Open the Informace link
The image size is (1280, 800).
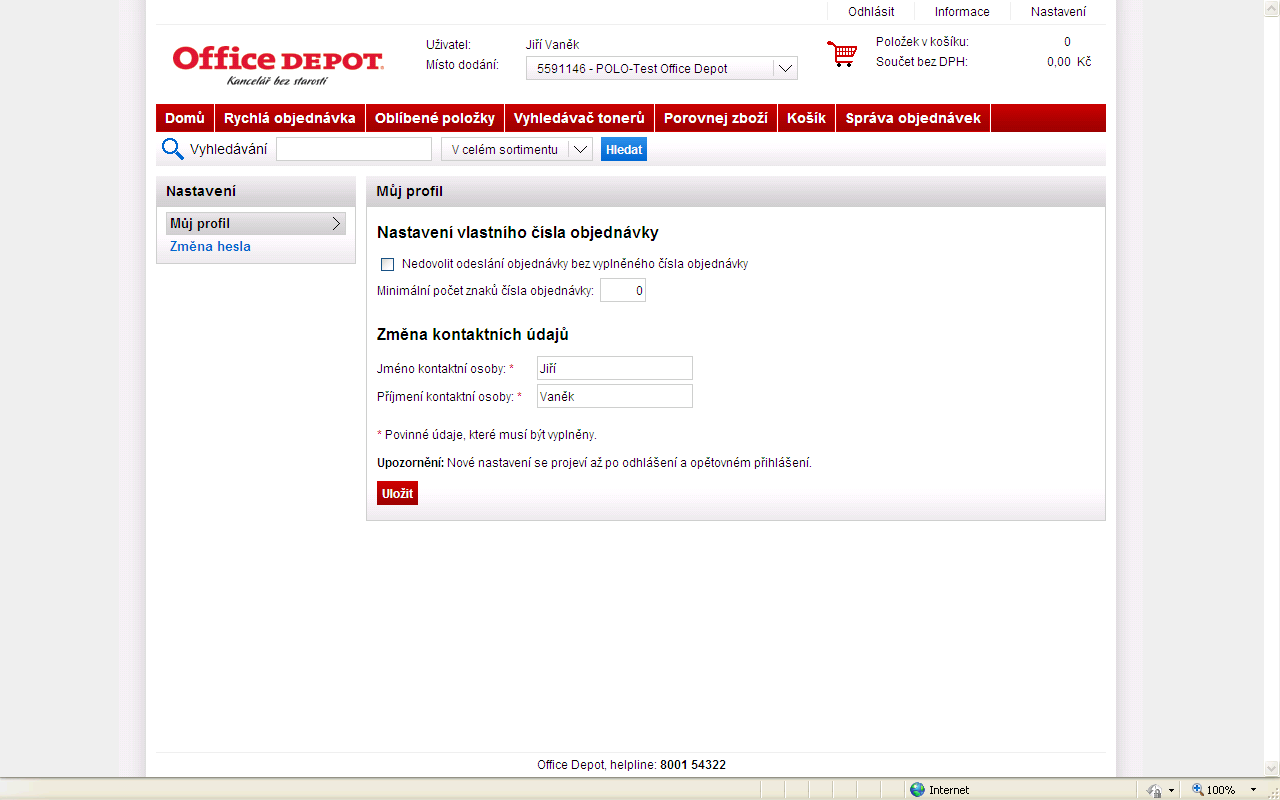tap(962, 12)
